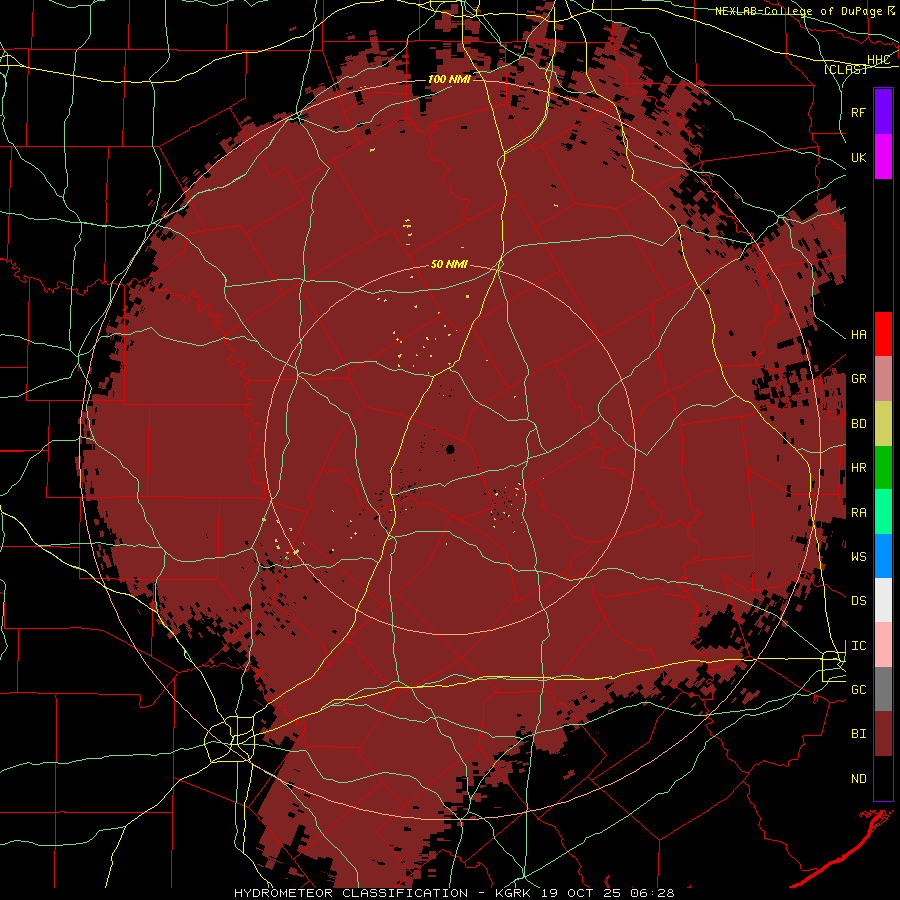Click the black radar site dot at map center
This screenshot has width=900, height=900.
[x=451, y=449]
